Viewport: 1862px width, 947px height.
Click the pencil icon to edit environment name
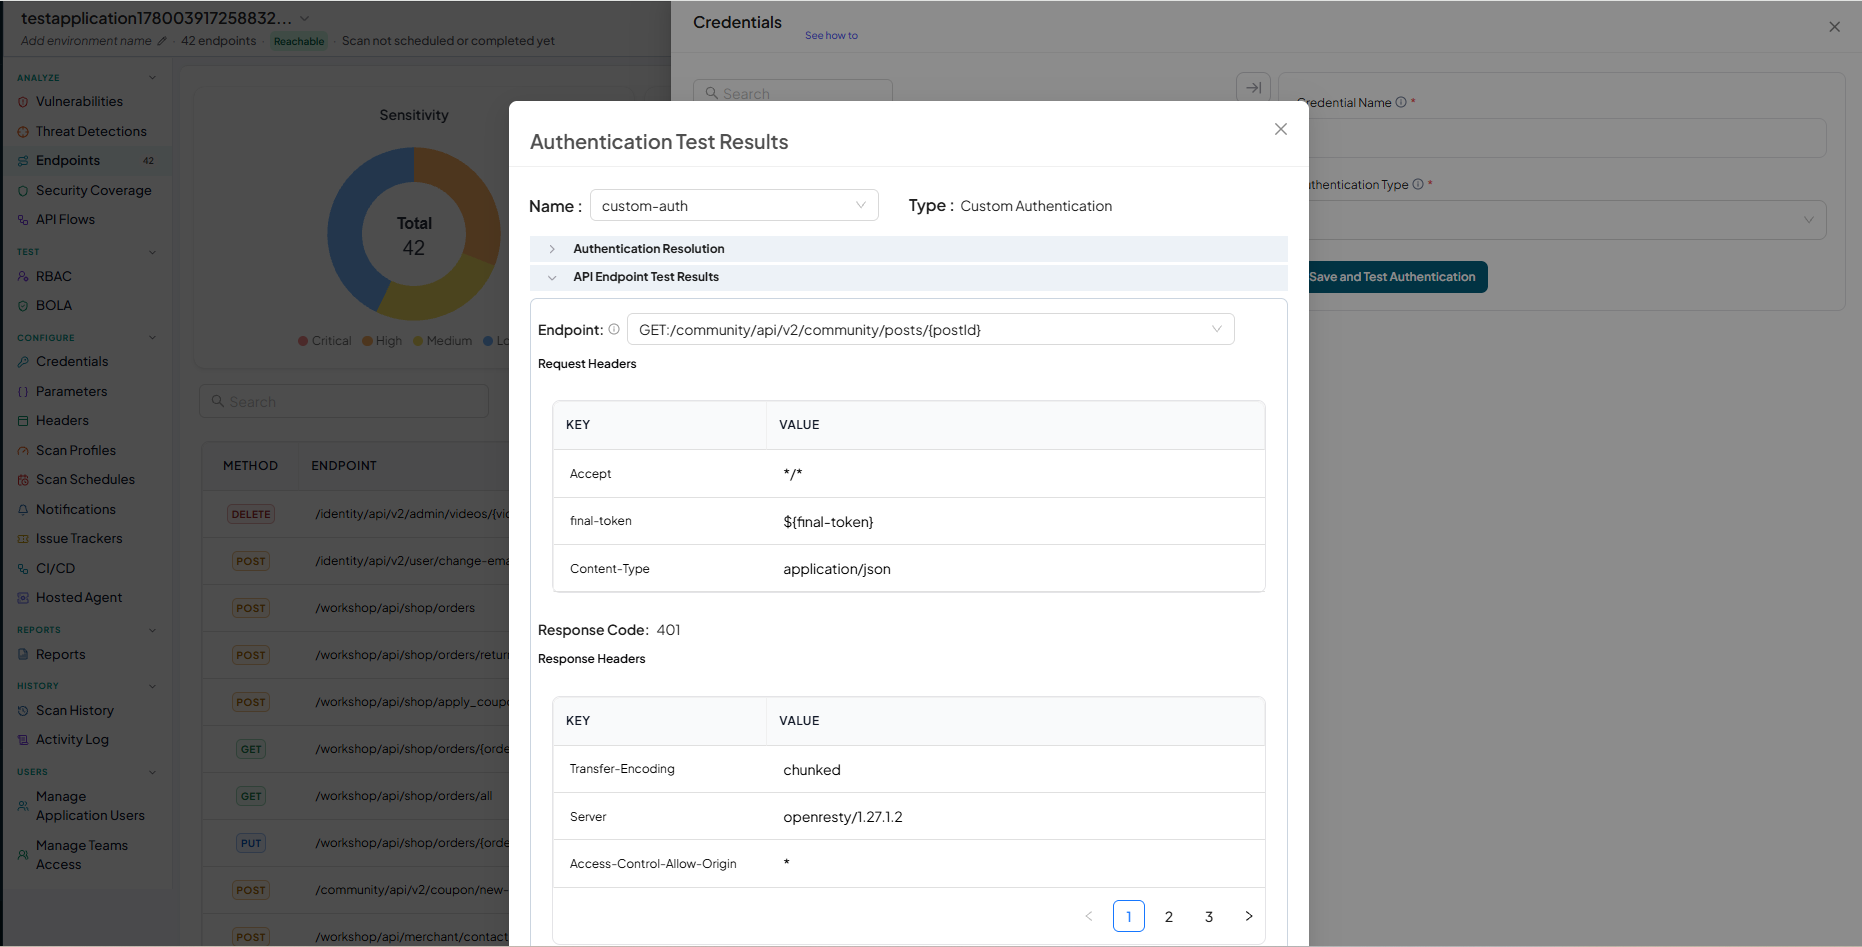(x=162, y=41)
